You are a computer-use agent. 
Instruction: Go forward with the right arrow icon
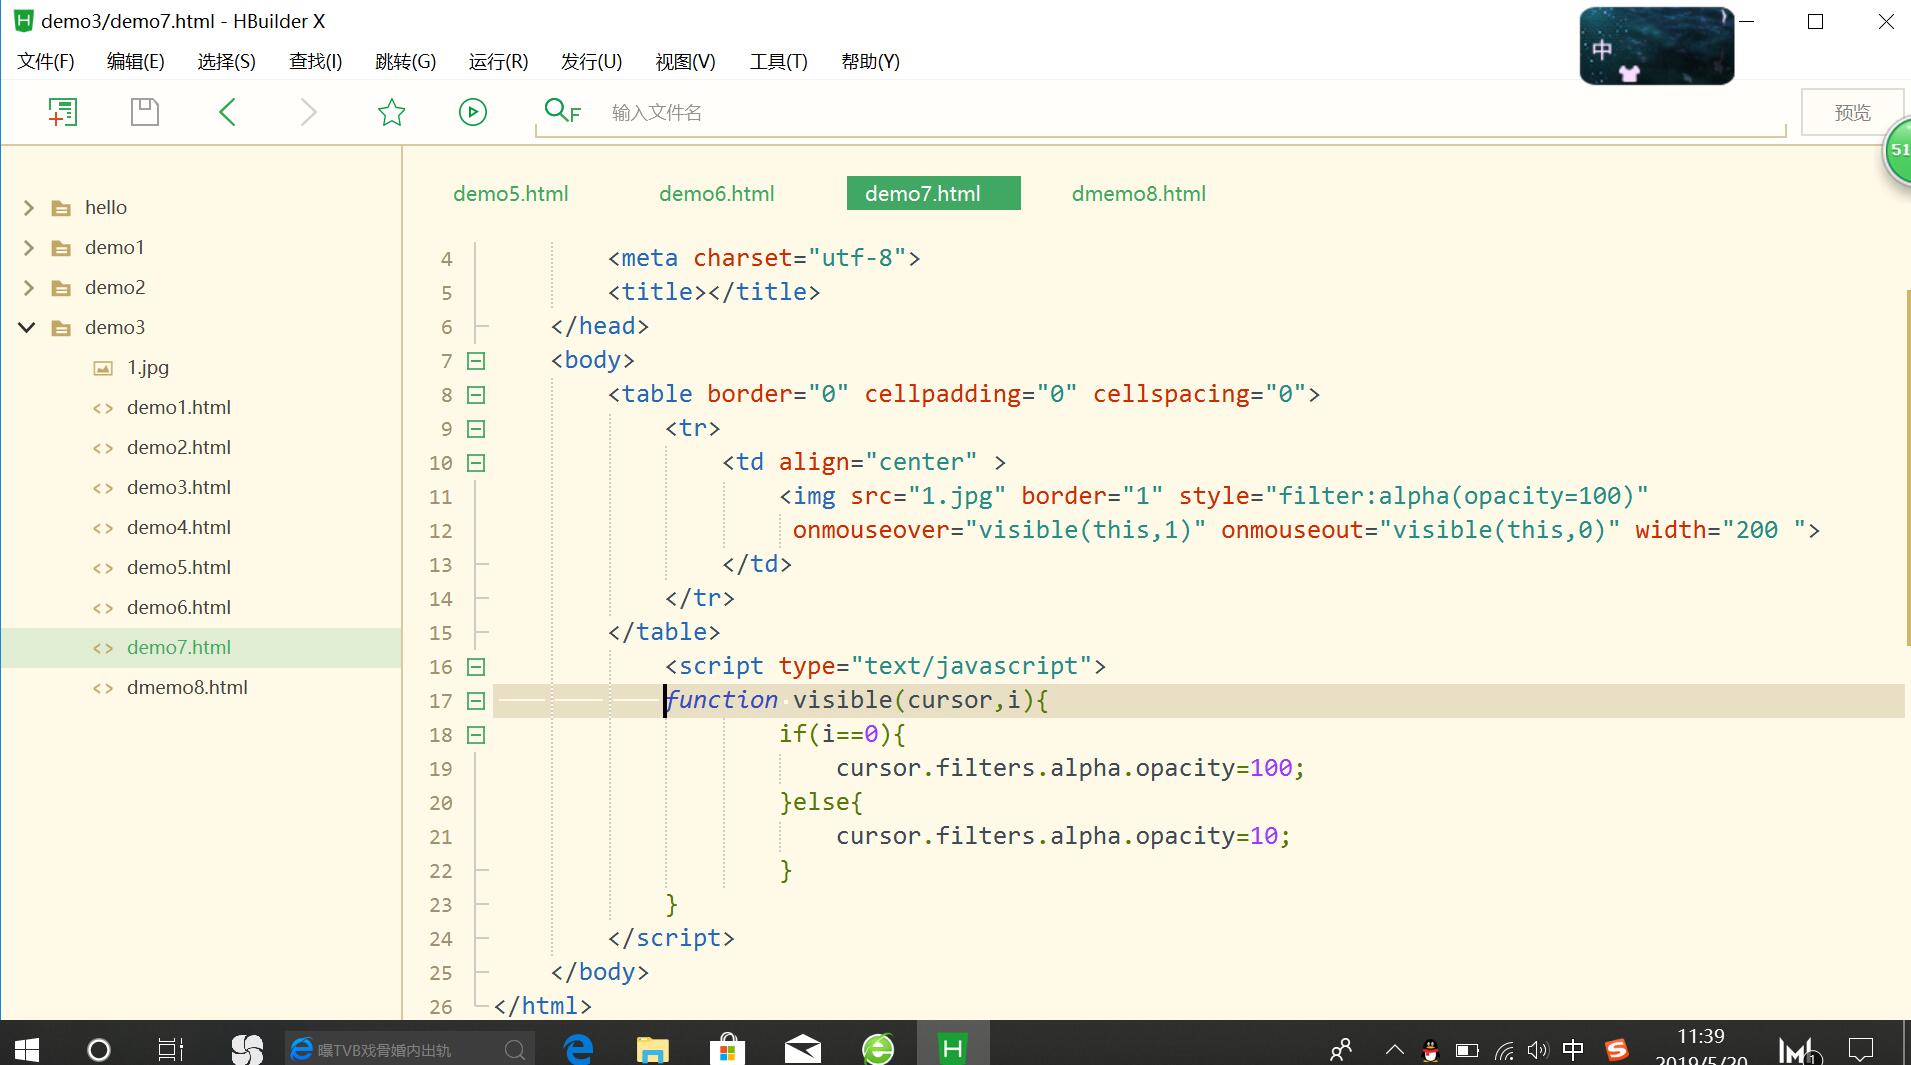(309, 112)
